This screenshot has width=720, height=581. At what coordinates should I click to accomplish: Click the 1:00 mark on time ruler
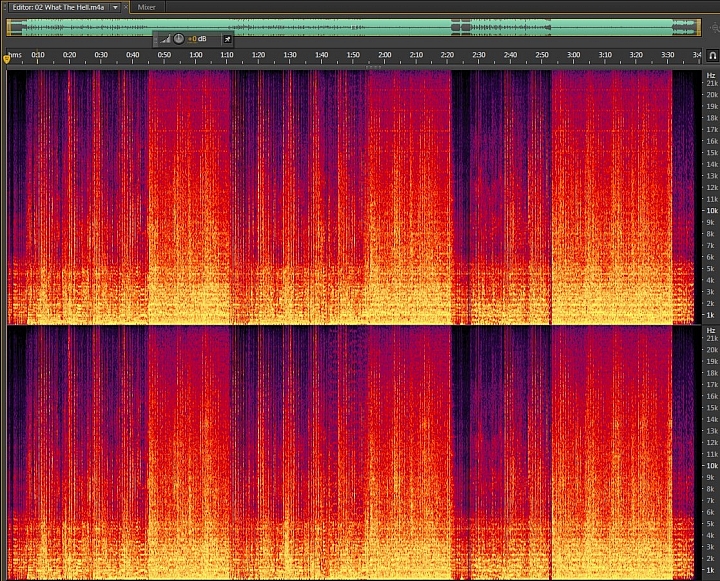[x=196, y=55]
